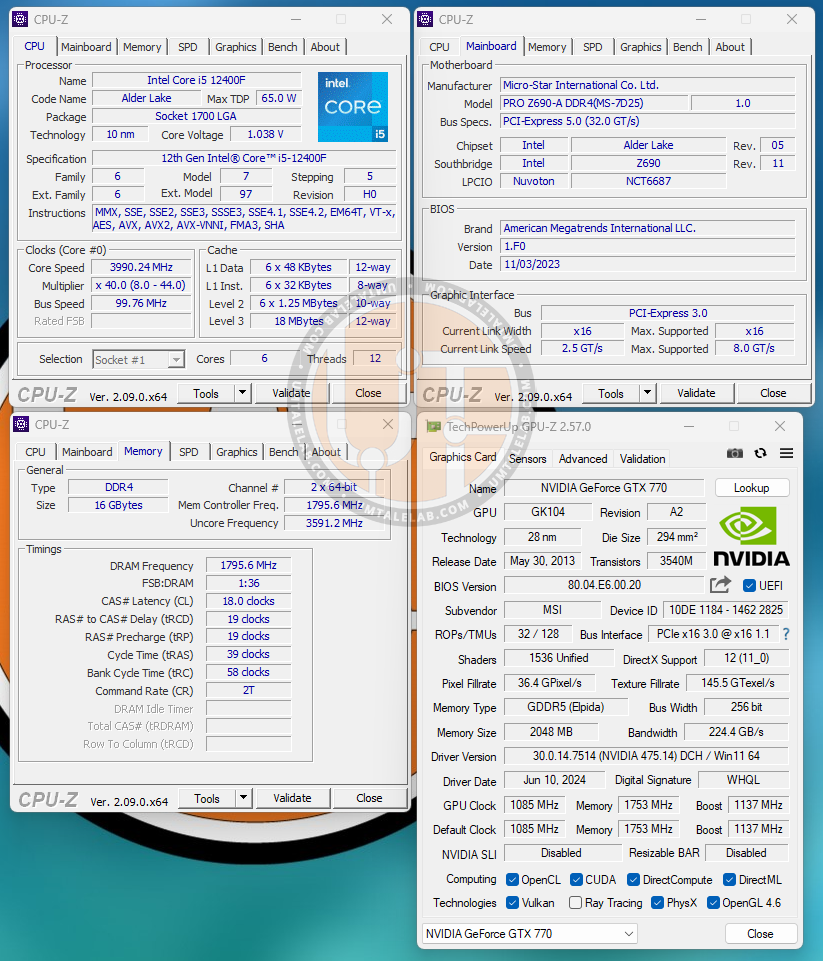Click the GPU Name field "NVIDIA GeForce GTX 770"
The height and width of the screenshot is (961, 823).
tap(604, 488)
